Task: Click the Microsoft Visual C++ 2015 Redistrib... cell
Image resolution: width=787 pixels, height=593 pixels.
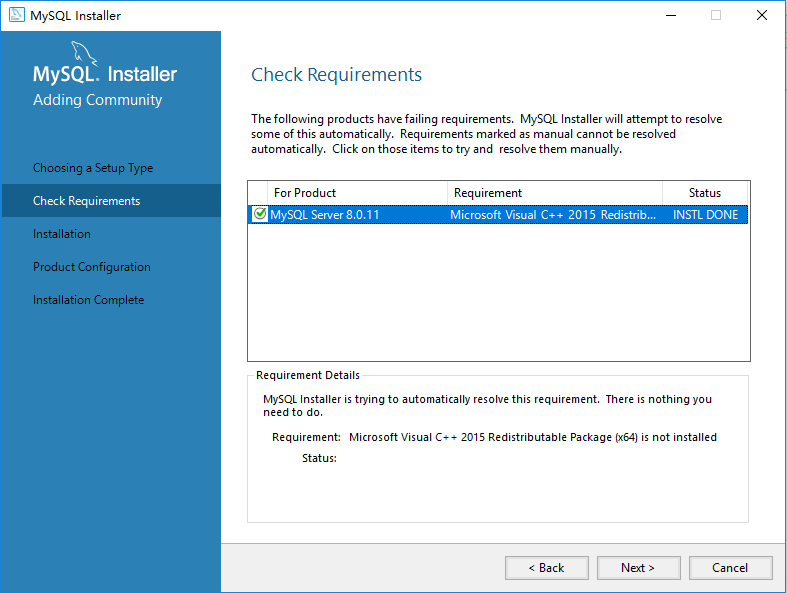Action: 553,214
